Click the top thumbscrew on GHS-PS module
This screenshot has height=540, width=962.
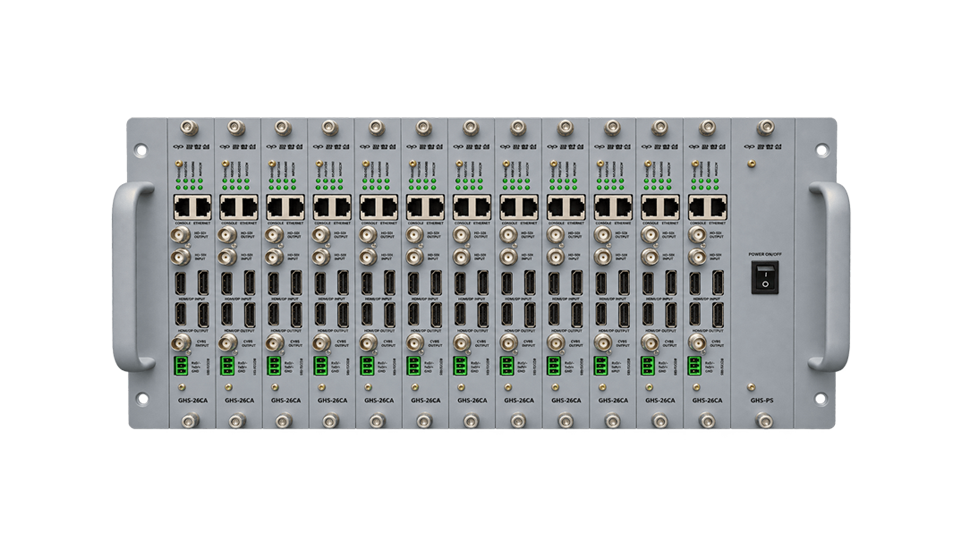(764, 128)
